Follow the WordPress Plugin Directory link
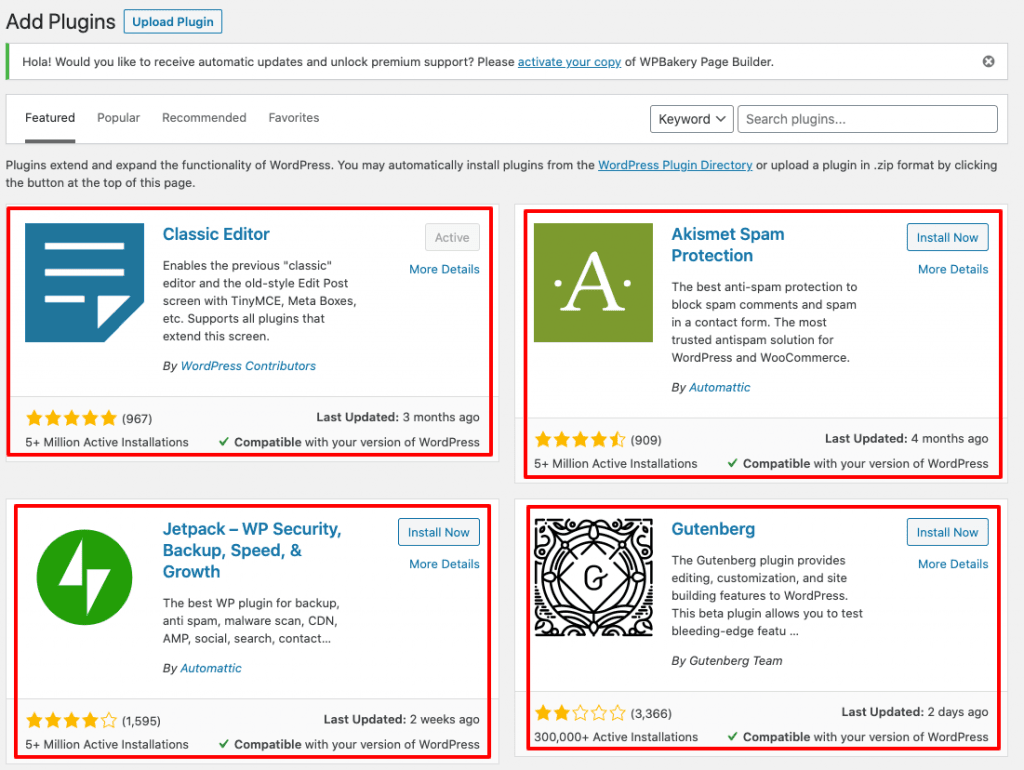Image resolution: width=1024 pixels, height=770 pixels. (x=674, y=165)
